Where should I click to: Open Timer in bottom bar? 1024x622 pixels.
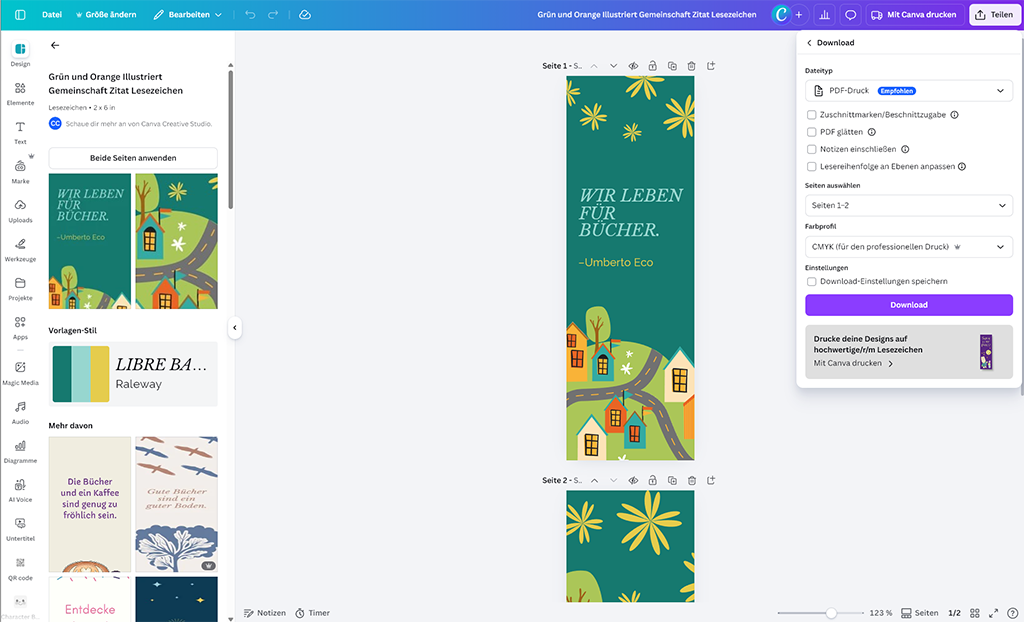(312, 613)
